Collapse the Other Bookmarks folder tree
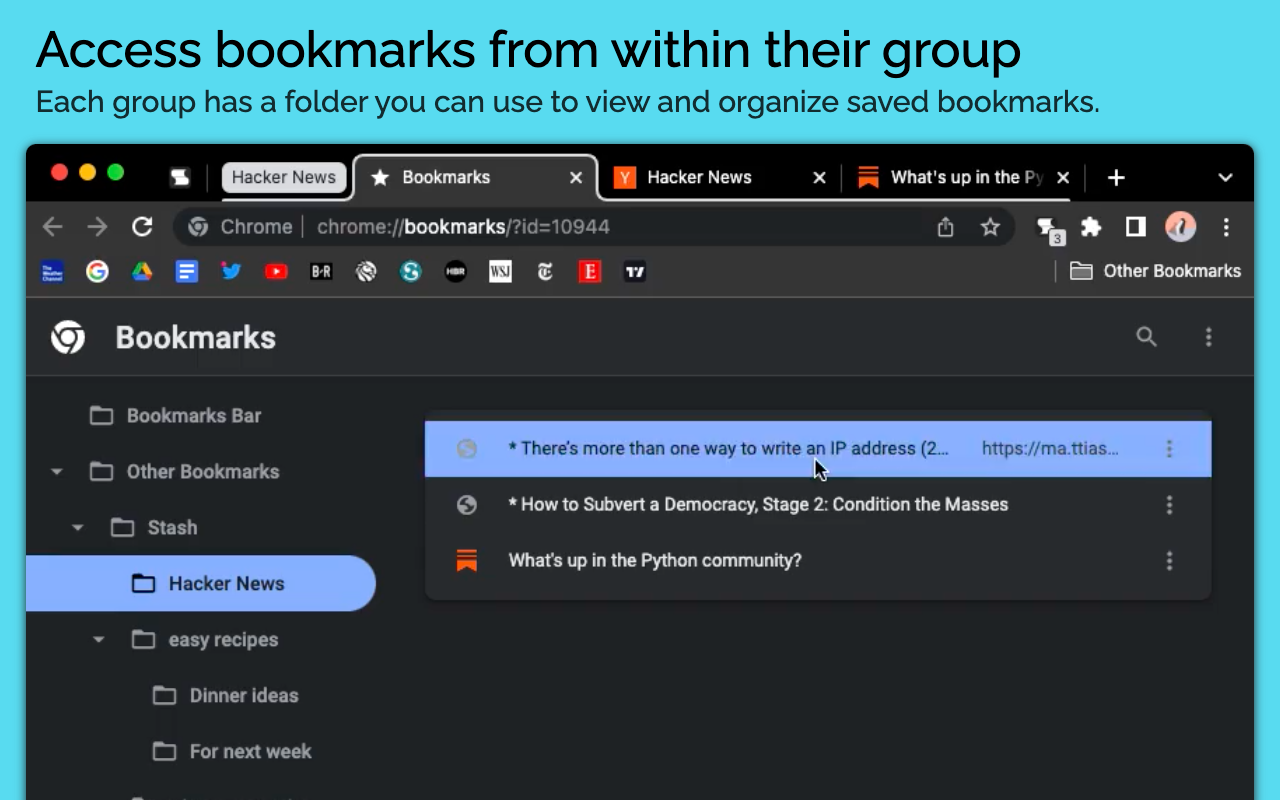 (57, 472)
